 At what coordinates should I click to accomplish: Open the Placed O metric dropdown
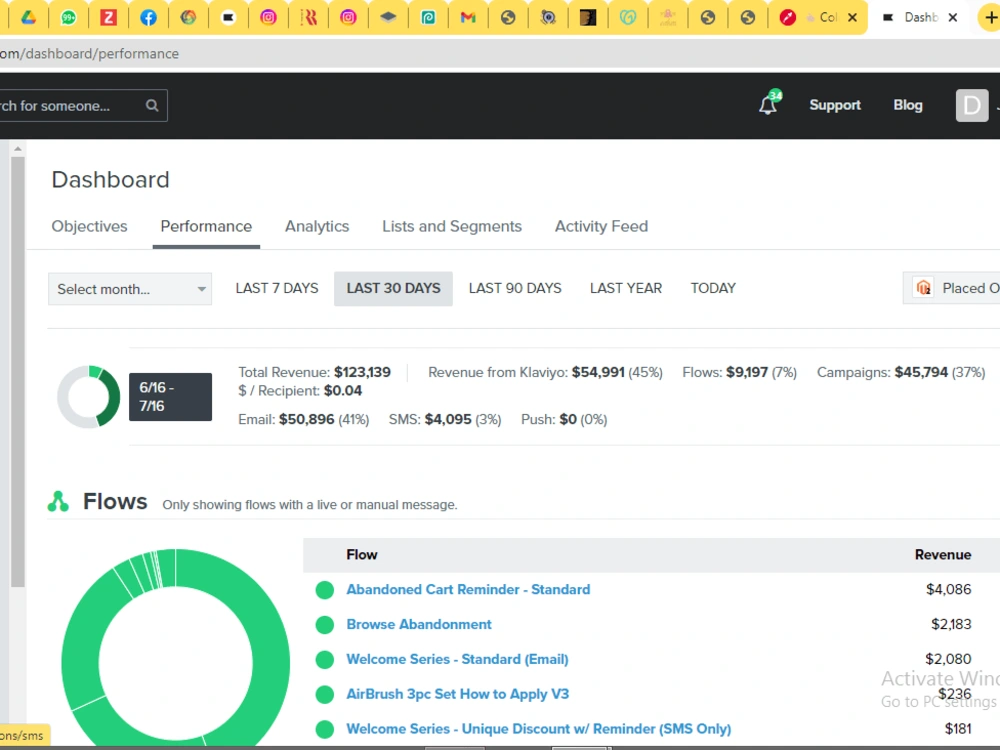952,288
